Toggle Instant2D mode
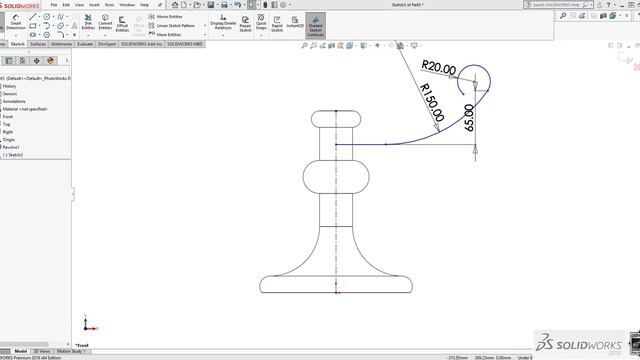The width and height of the screenshot is (640, 360). [x=295, y=22]
